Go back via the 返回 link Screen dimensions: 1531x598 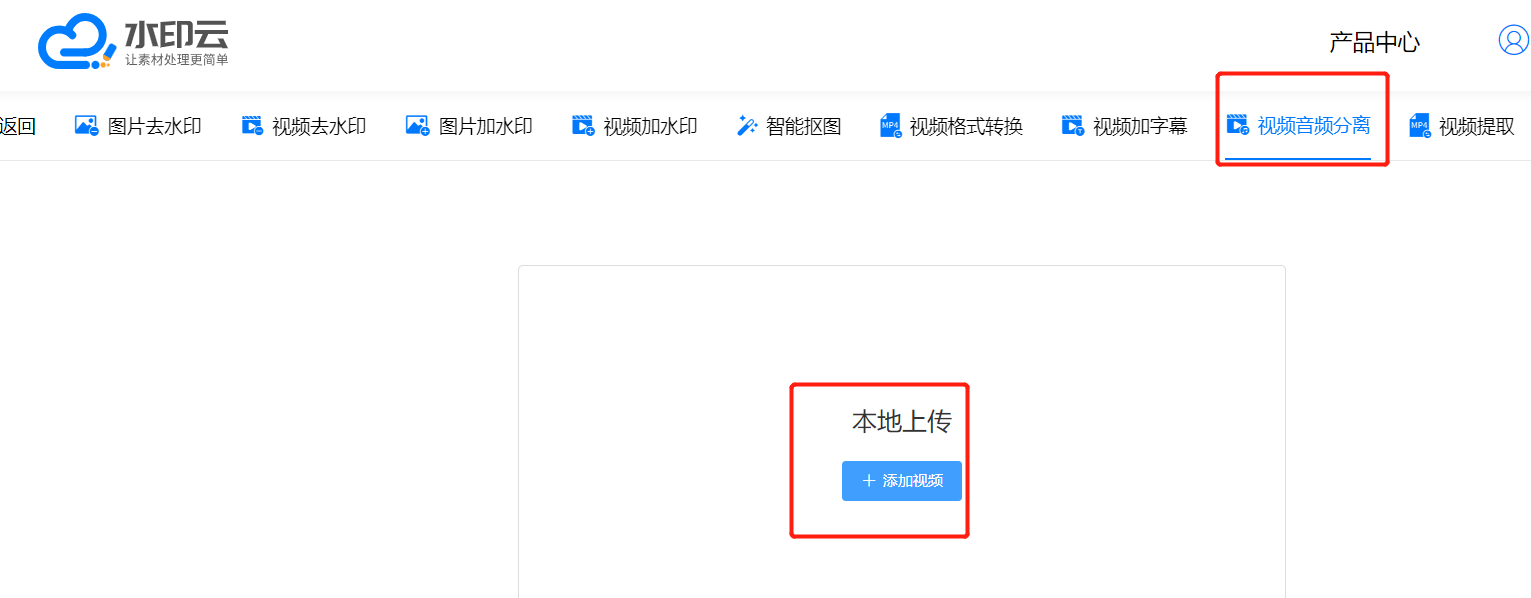(18, 126)
